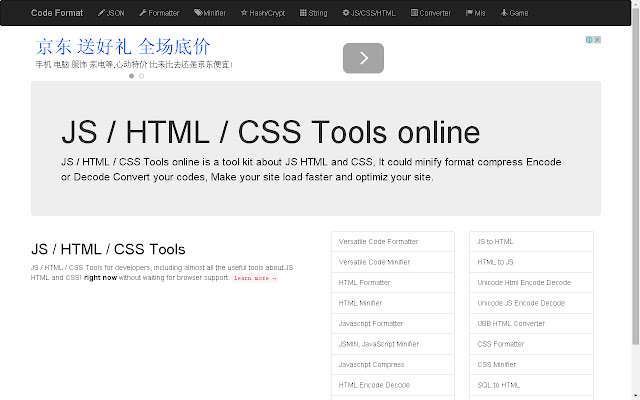Click the pencil icon next to JSON

click(x=101, y=13)
